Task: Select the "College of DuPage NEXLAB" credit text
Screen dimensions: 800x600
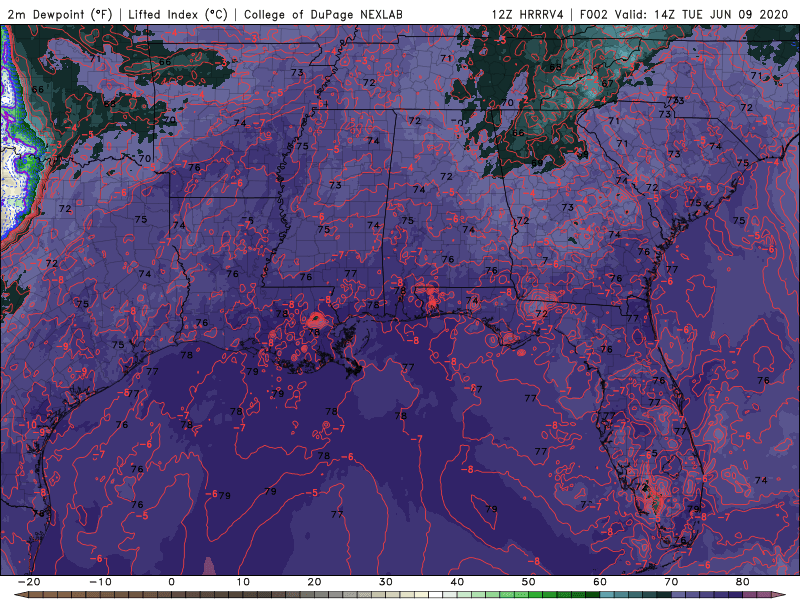Action: click(x=323, y=14)
